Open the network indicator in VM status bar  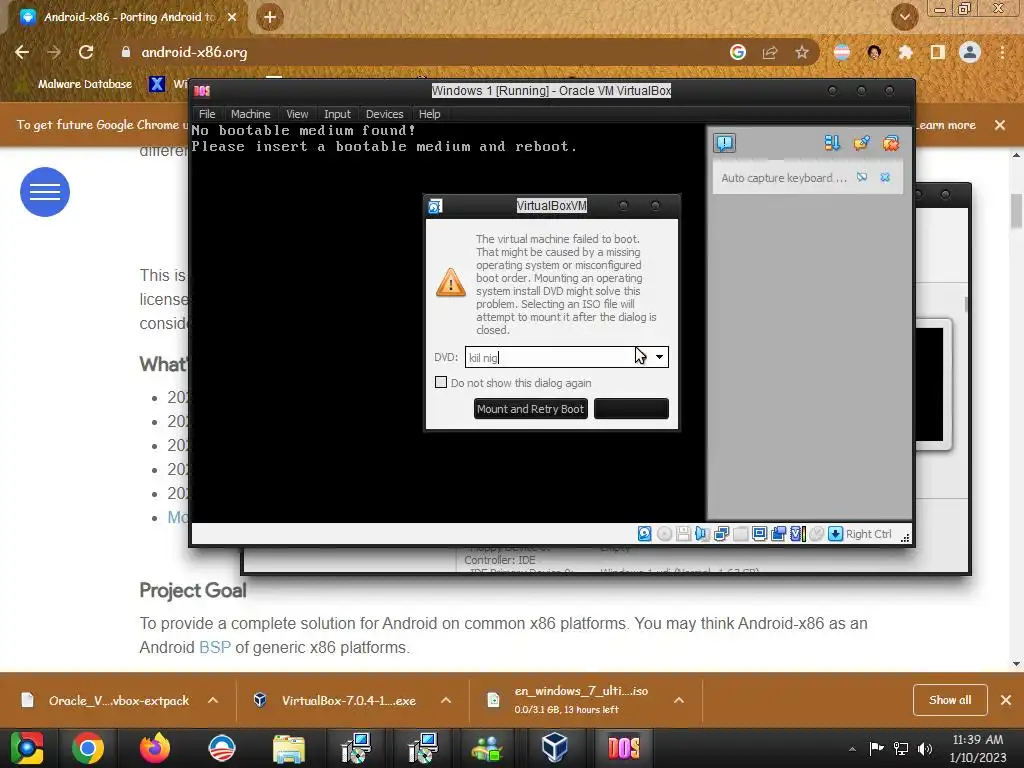[721, 534]
